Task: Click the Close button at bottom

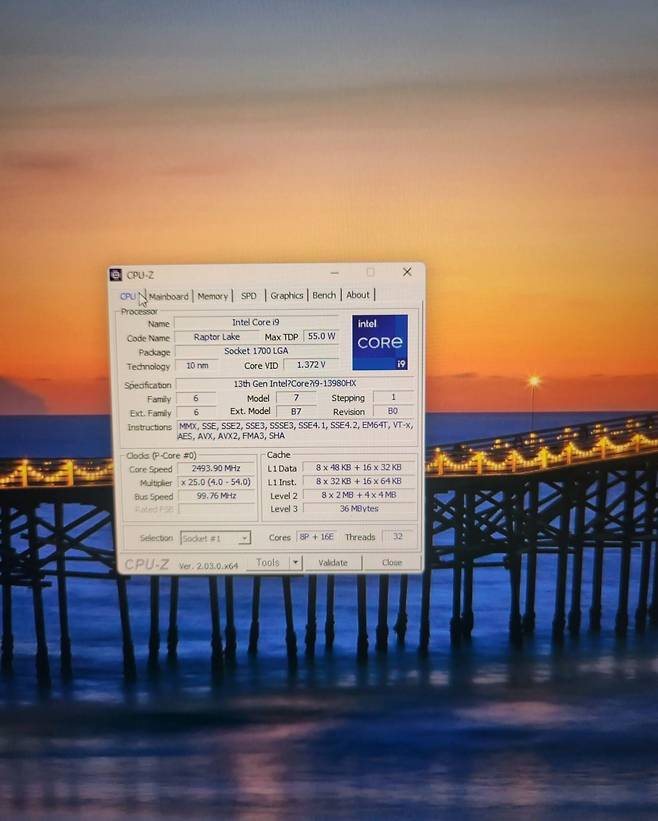Action: pos(392,562)
